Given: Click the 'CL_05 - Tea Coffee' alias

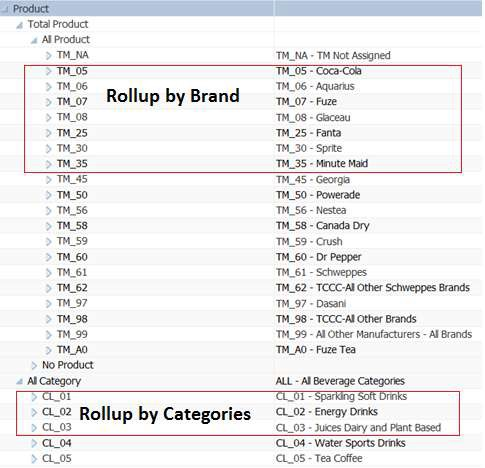Looking at the screenshot, I should (319, 458).
